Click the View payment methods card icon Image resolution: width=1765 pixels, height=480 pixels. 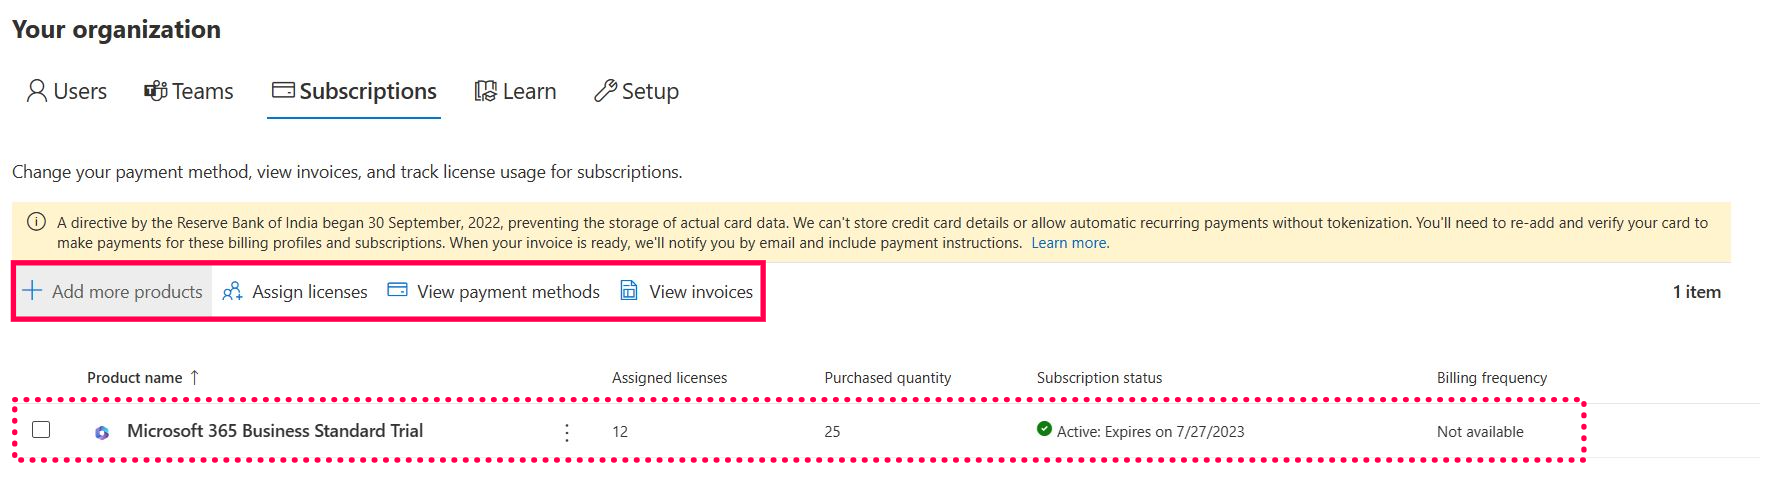pos(397,290)
